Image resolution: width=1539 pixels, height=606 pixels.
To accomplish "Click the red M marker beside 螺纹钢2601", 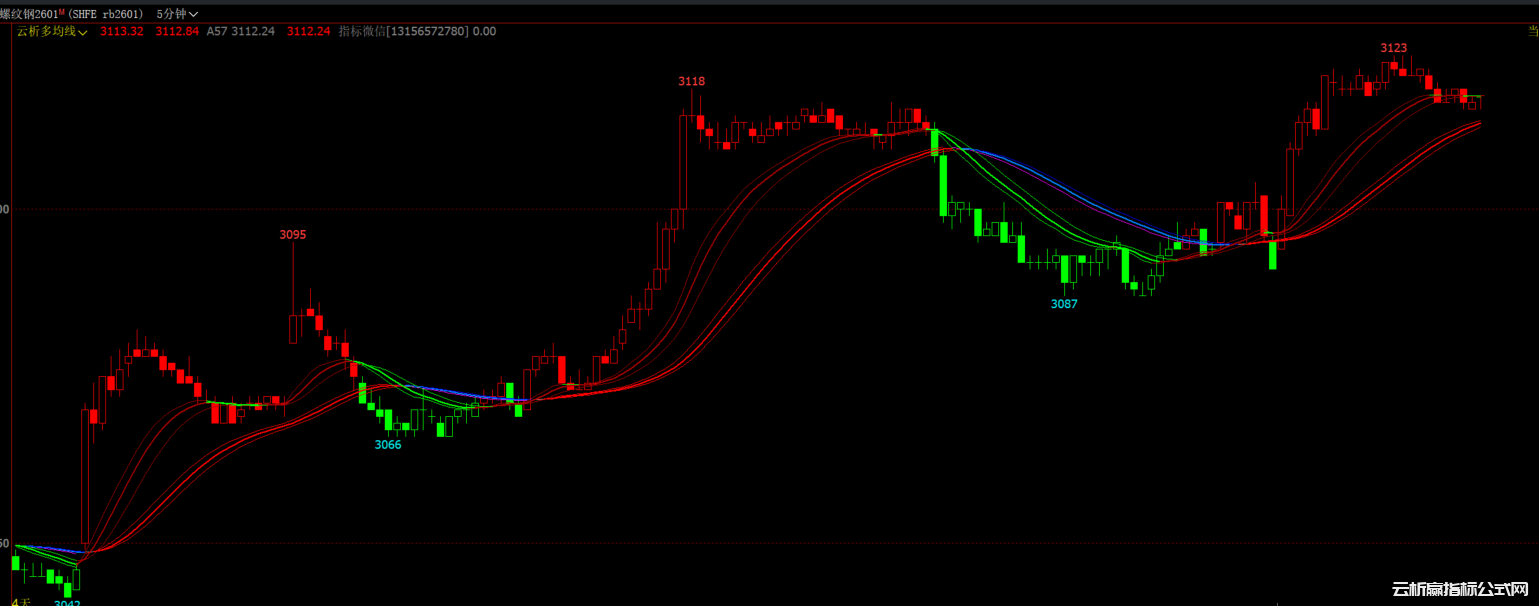I will 62,11.
